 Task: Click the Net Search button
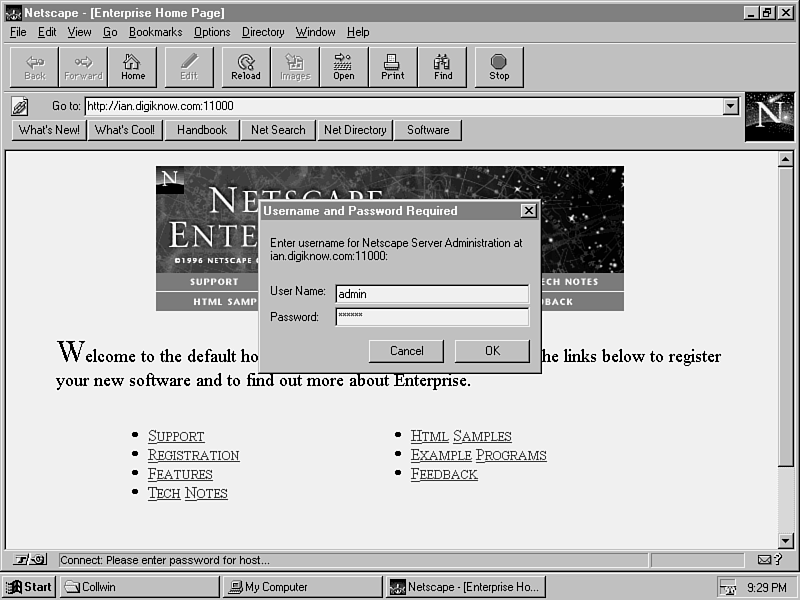pyautogui.click(x=278, y=130)
